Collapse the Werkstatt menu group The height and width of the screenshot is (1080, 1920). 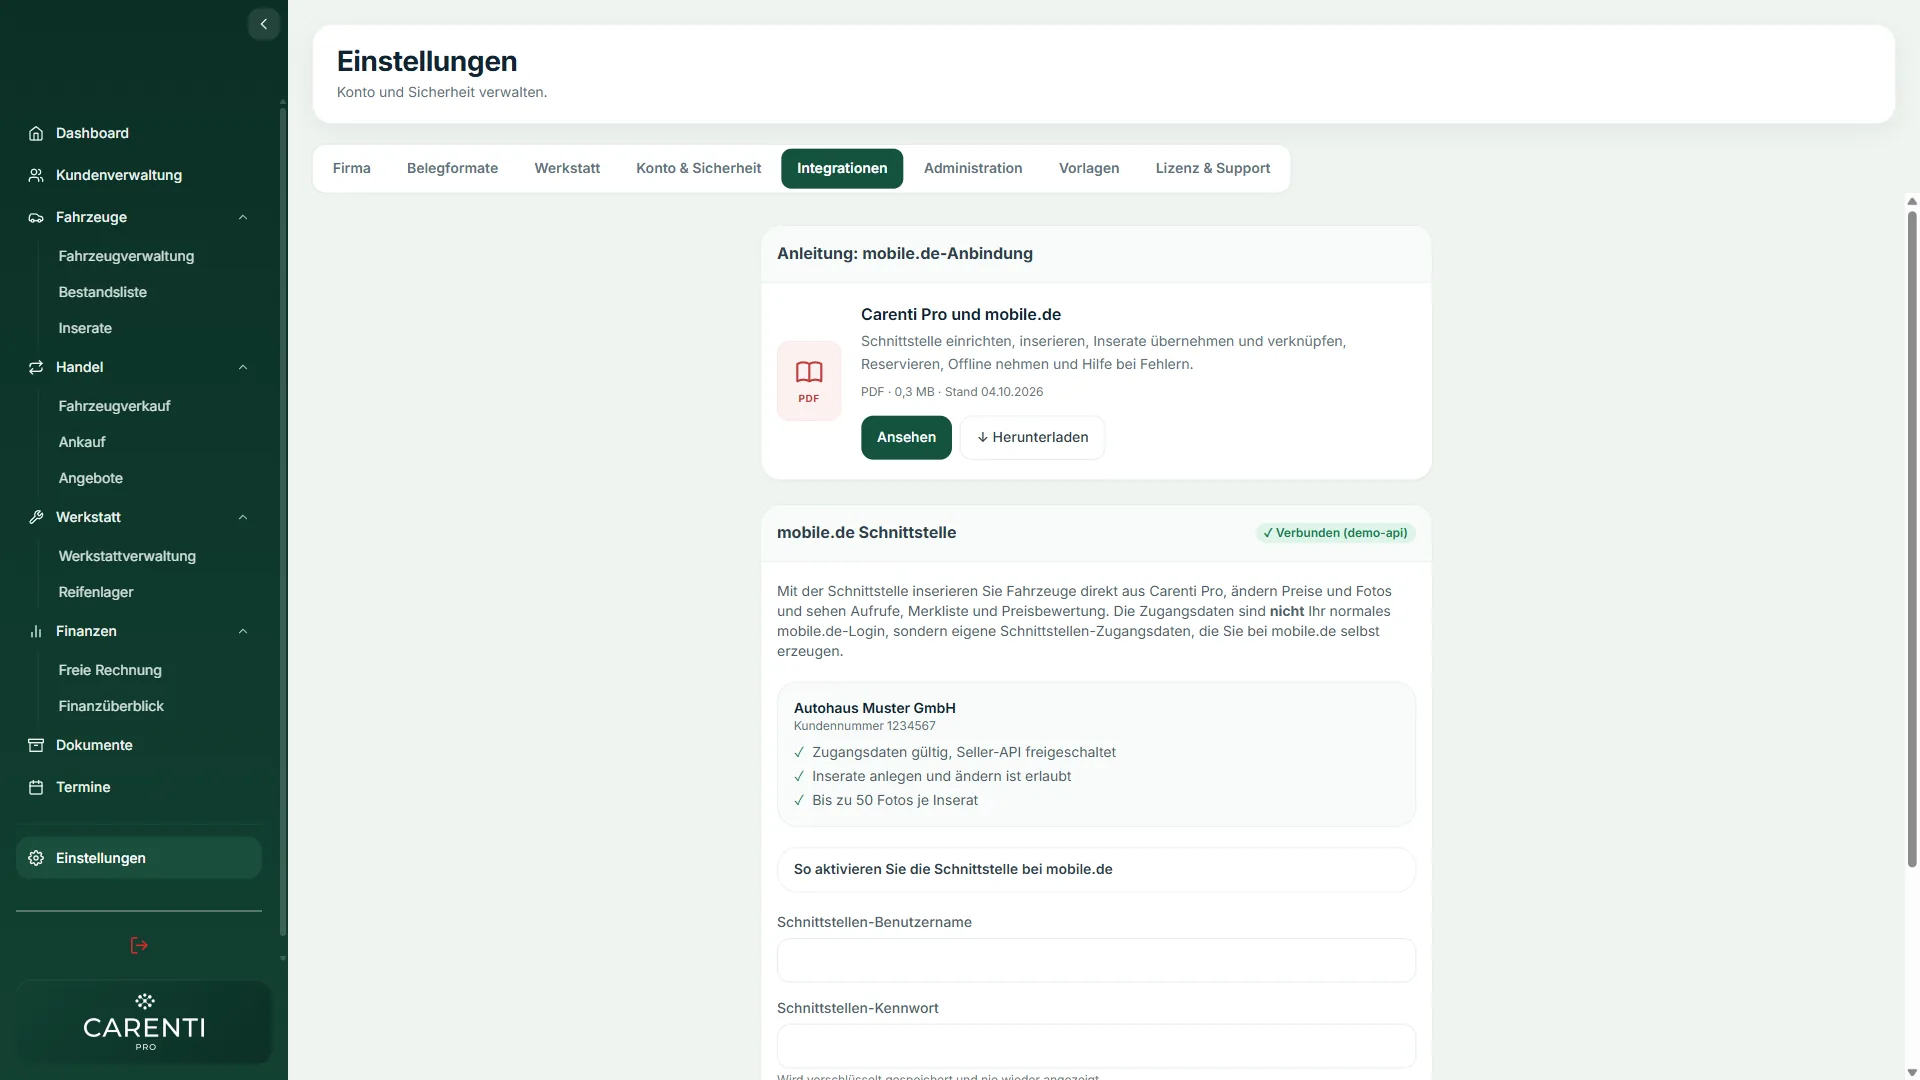click(243, 517)
